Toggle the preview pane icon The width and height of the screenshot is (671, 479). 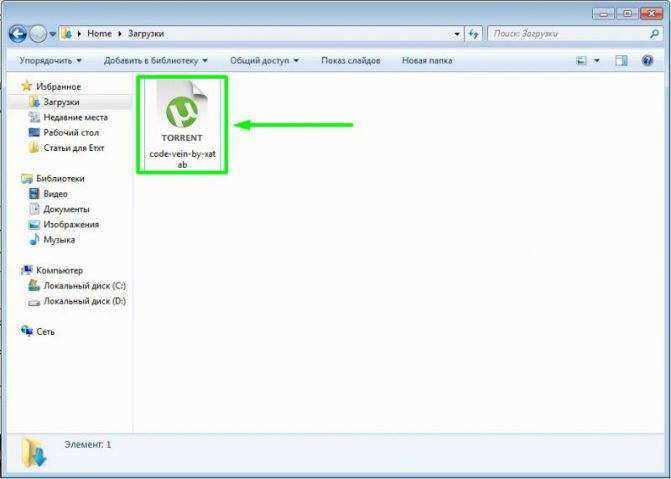click(x=621, y=61)
